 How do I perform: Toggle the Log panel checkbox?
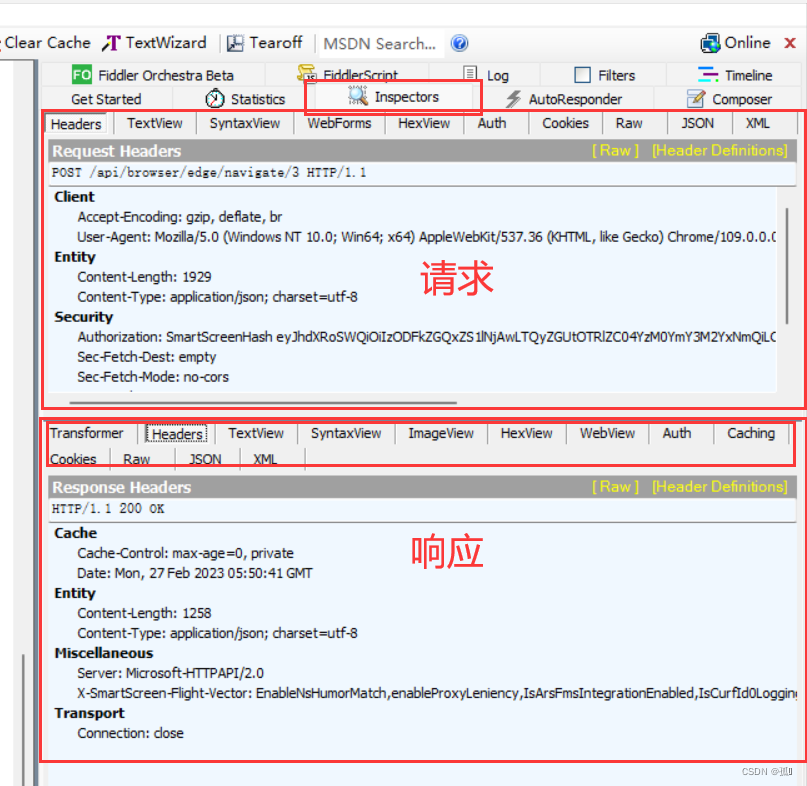coord(468,73)
